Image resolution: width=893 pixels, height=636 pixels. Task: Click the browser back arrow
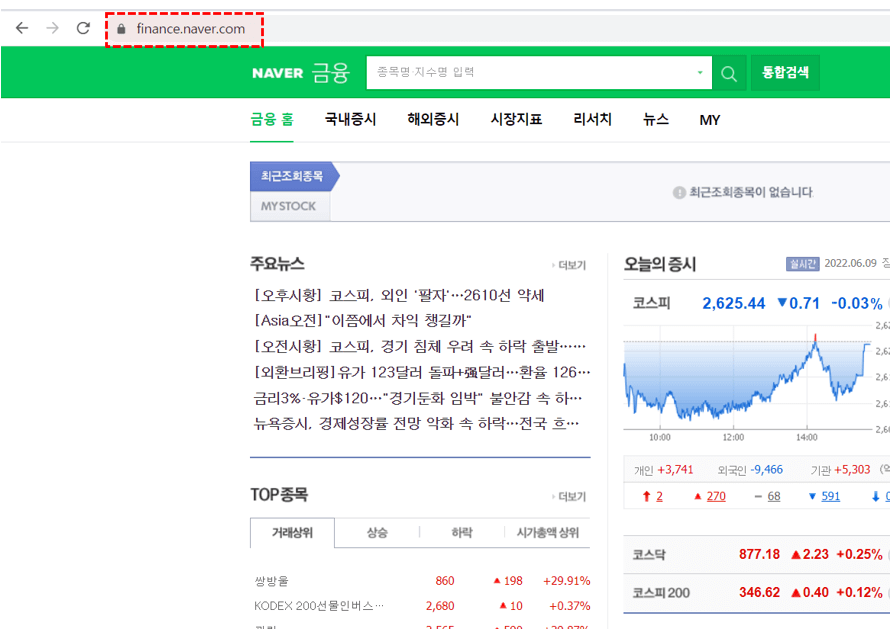(22, 28)
